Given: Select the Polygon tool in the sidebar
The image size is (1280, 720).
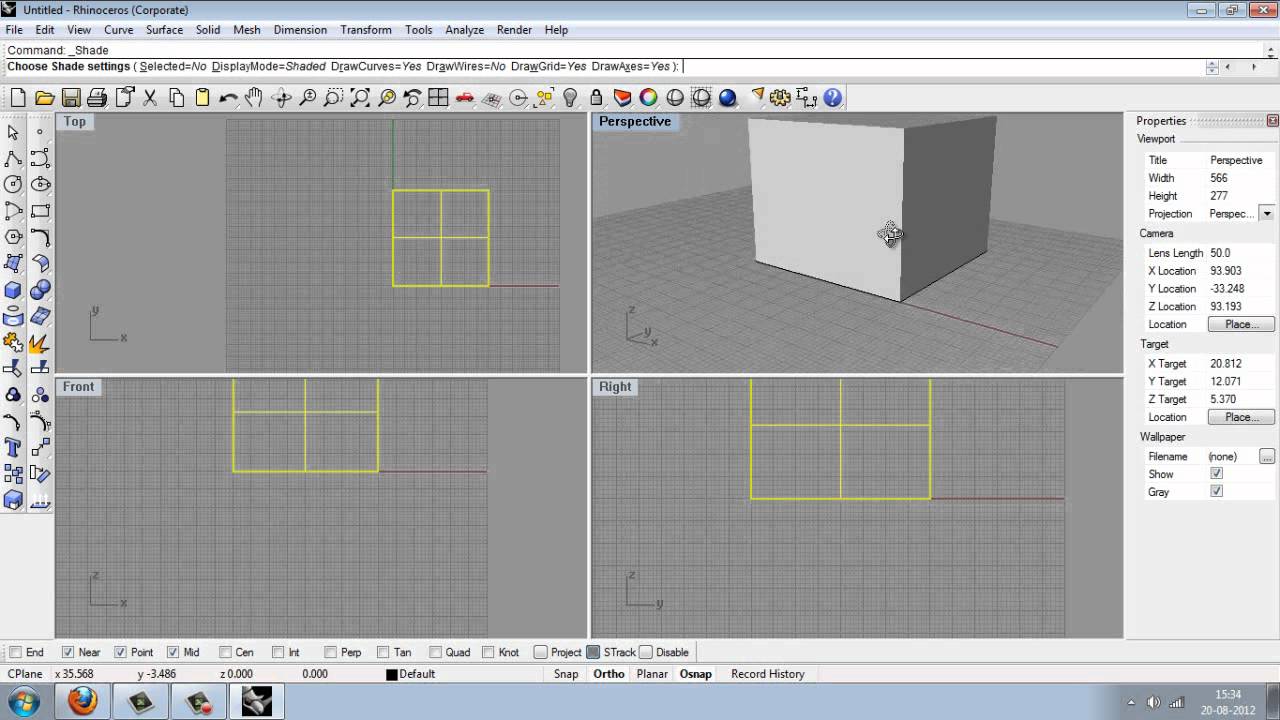Looking at the screenshot, I should pos(13,237).
